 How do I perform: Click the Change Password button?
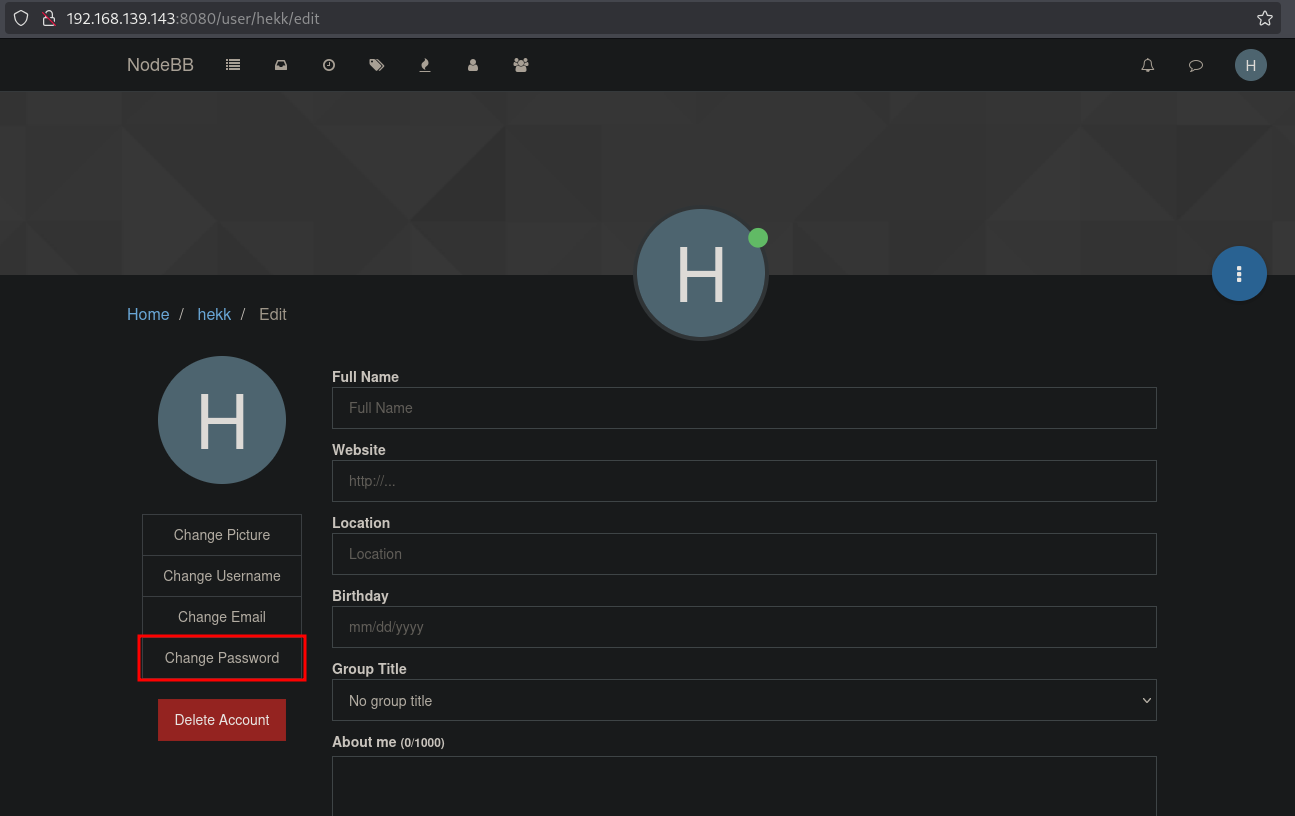pos(222,658)
